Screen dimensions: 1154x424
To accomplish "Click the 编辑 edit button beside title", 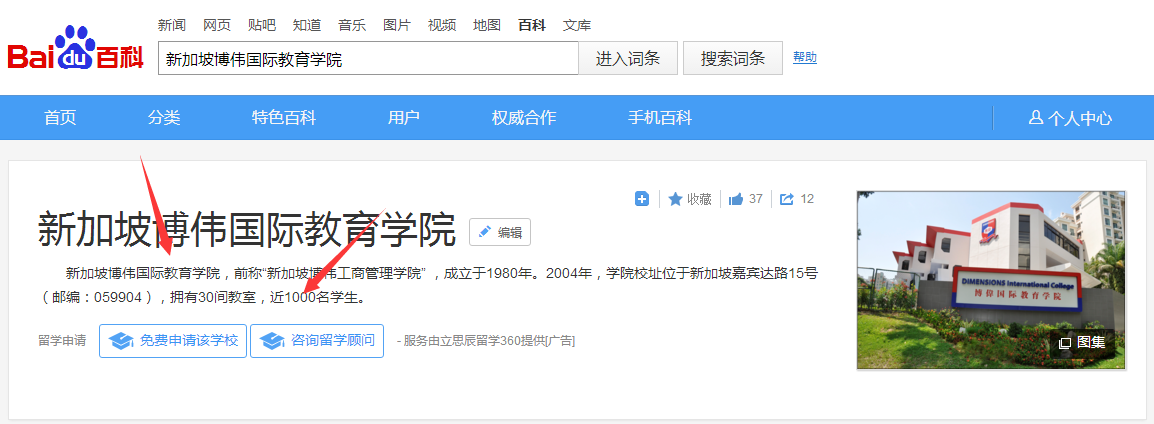I will coord(500,232).
